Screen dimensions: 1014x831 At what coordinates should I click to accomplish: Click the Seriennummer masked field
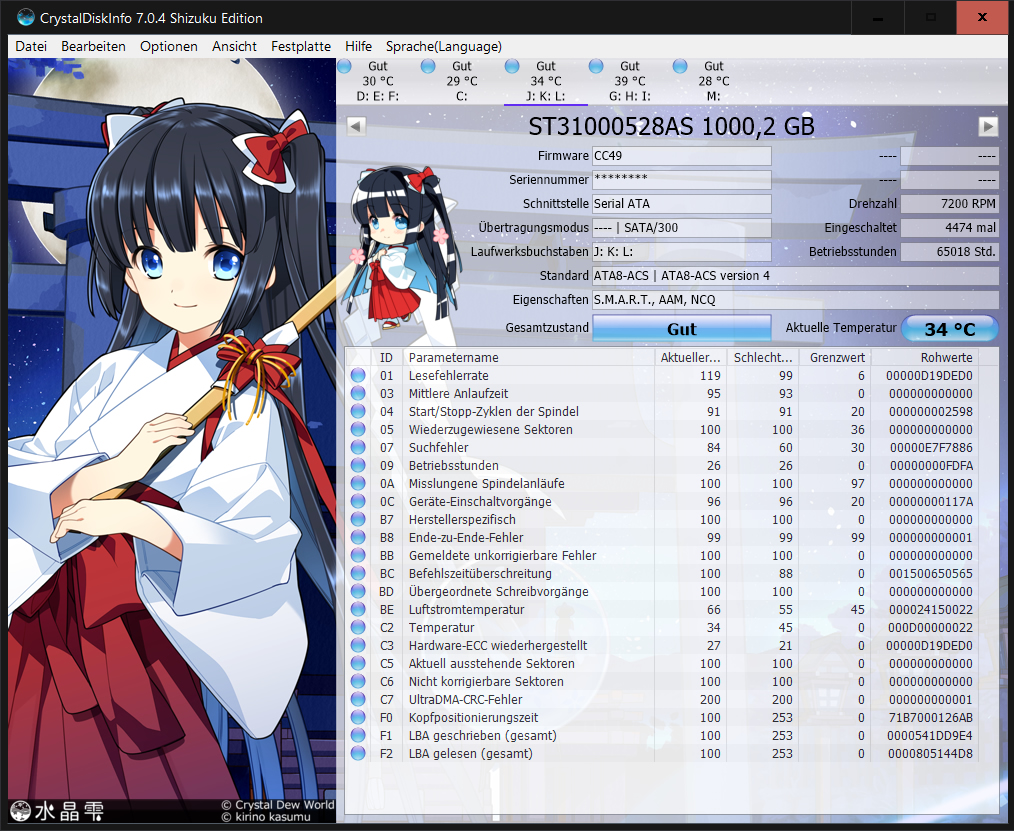click(x=682, y=180)
